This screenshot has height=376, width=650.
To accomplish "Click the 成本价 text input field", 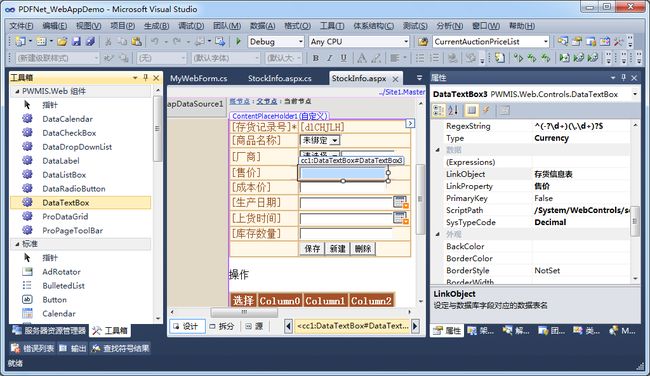I will pyautogui.click(x=343, y=188).
